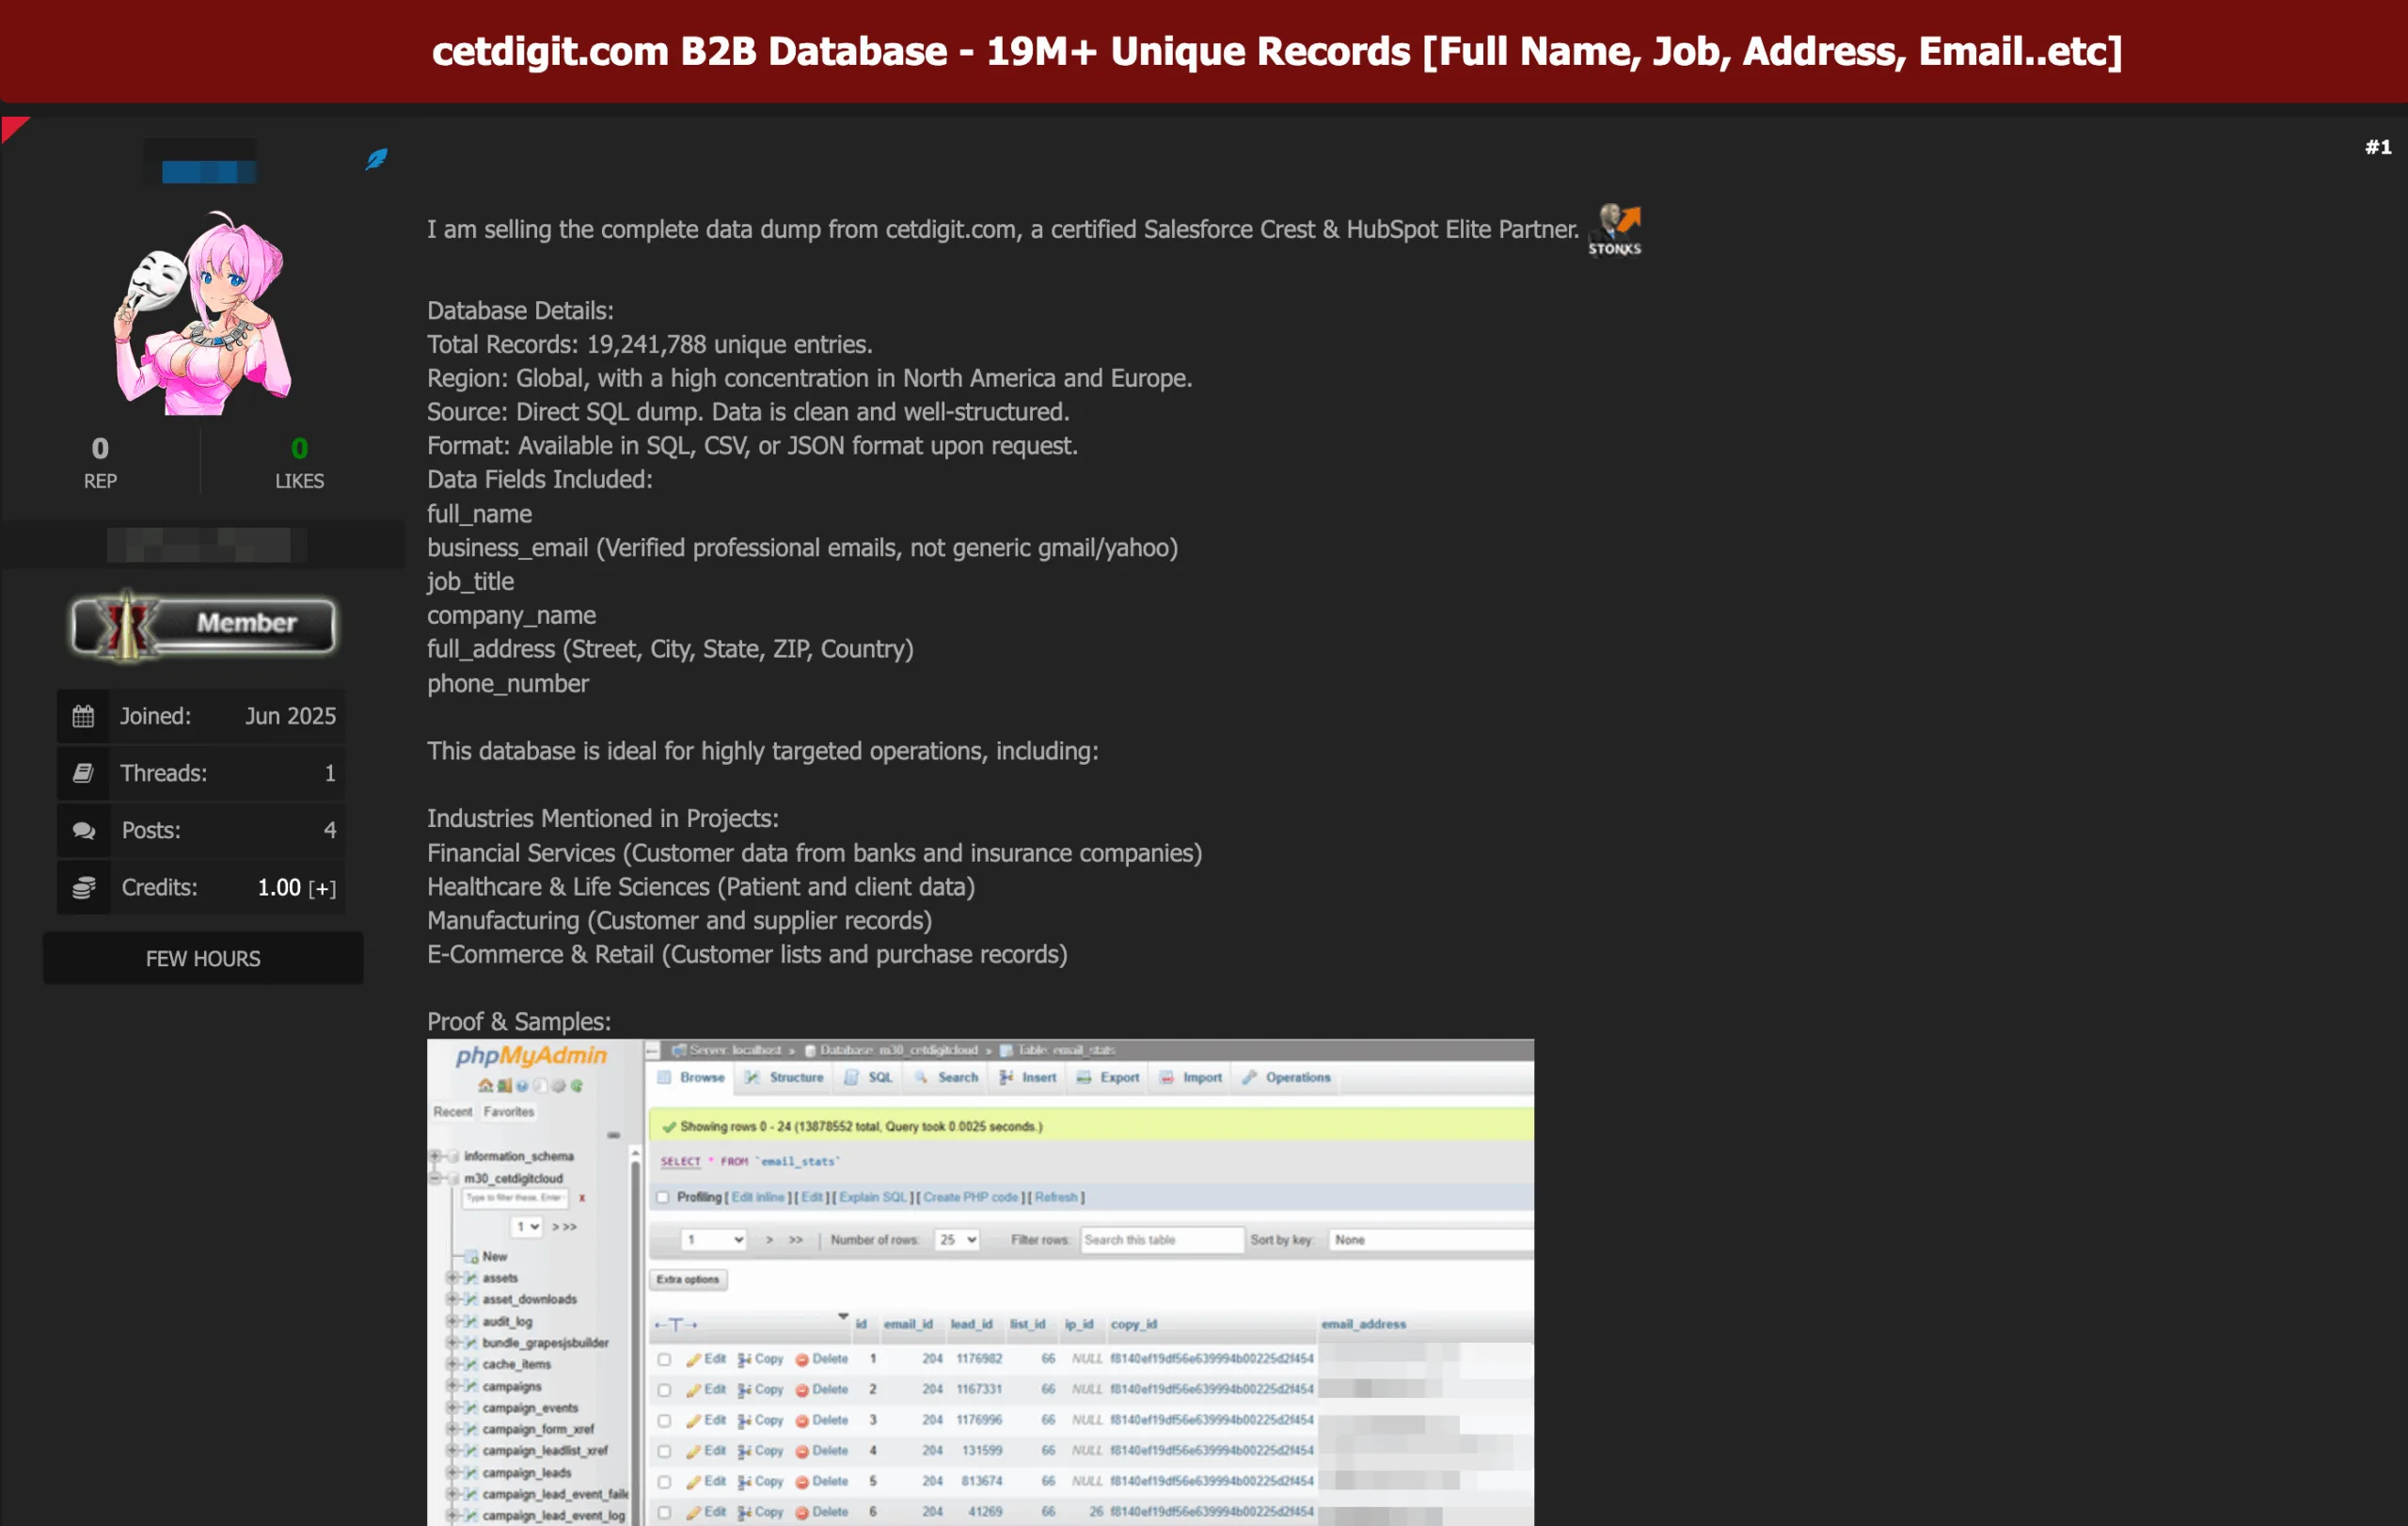Image resolution: width=2408 pixels, height=1526 pixels.
Task: Expand the information_schema database node
Action: (x=436, y=1156)
